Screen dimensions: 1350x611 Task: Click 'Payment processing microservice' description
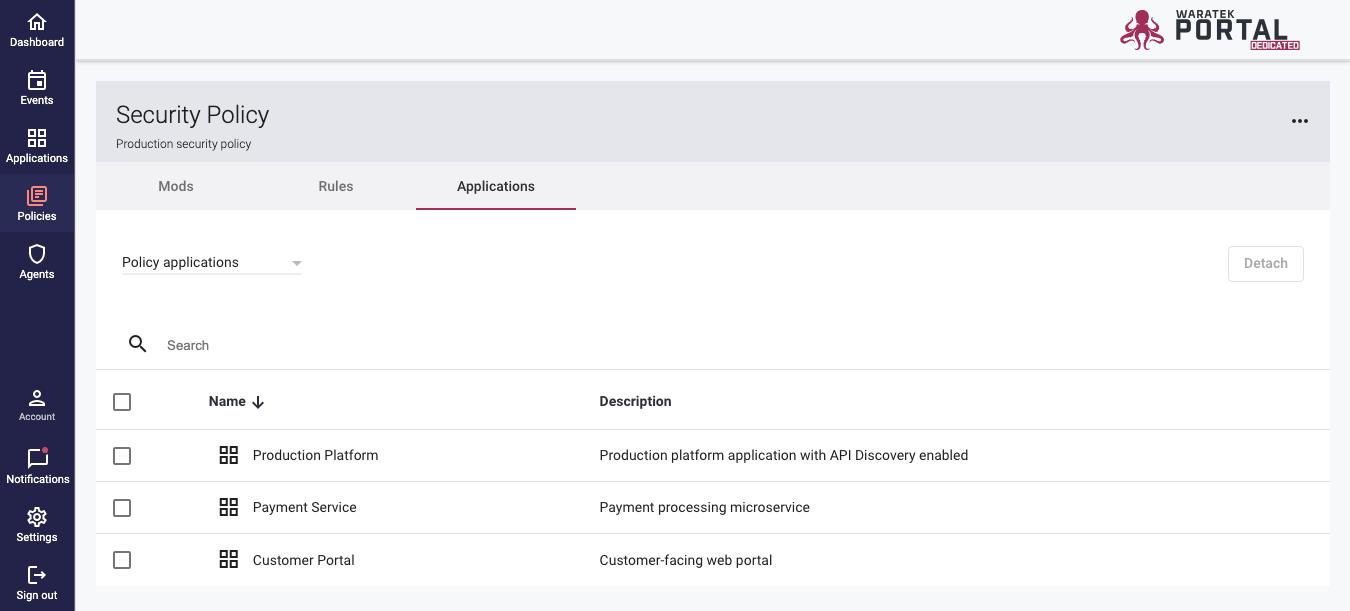point(704,507)
